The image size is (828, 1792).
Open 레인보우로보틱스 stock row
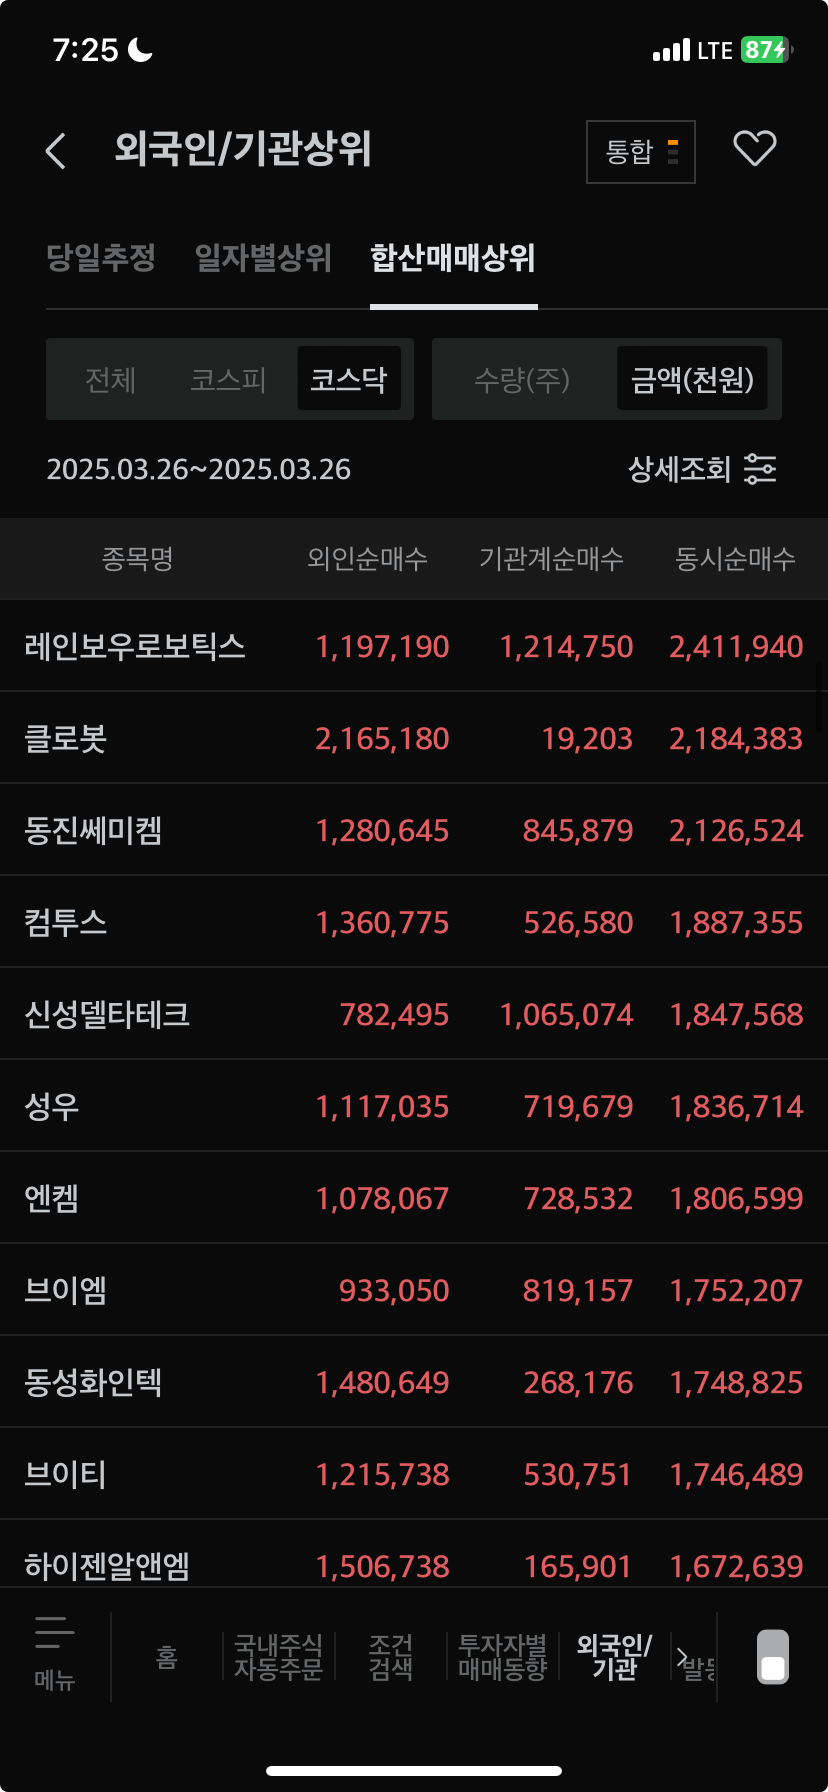pos(414,646)
